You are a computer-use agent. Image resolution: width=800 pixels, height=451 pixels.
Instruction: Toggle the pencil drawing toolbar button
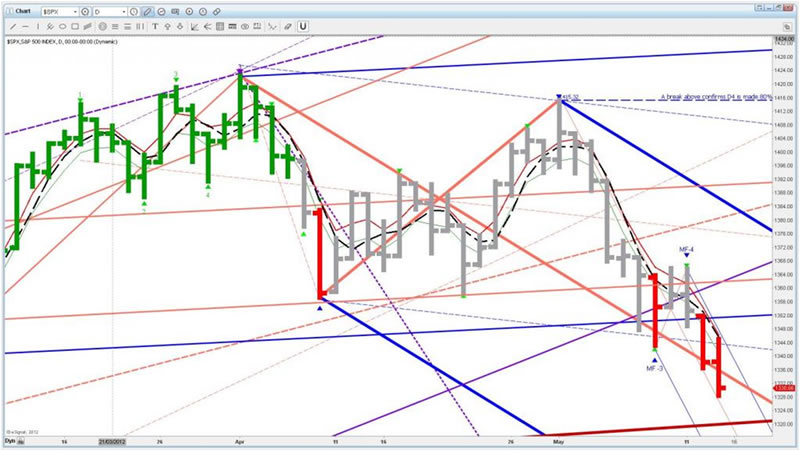pyautogui.click(x=147, y=12)
